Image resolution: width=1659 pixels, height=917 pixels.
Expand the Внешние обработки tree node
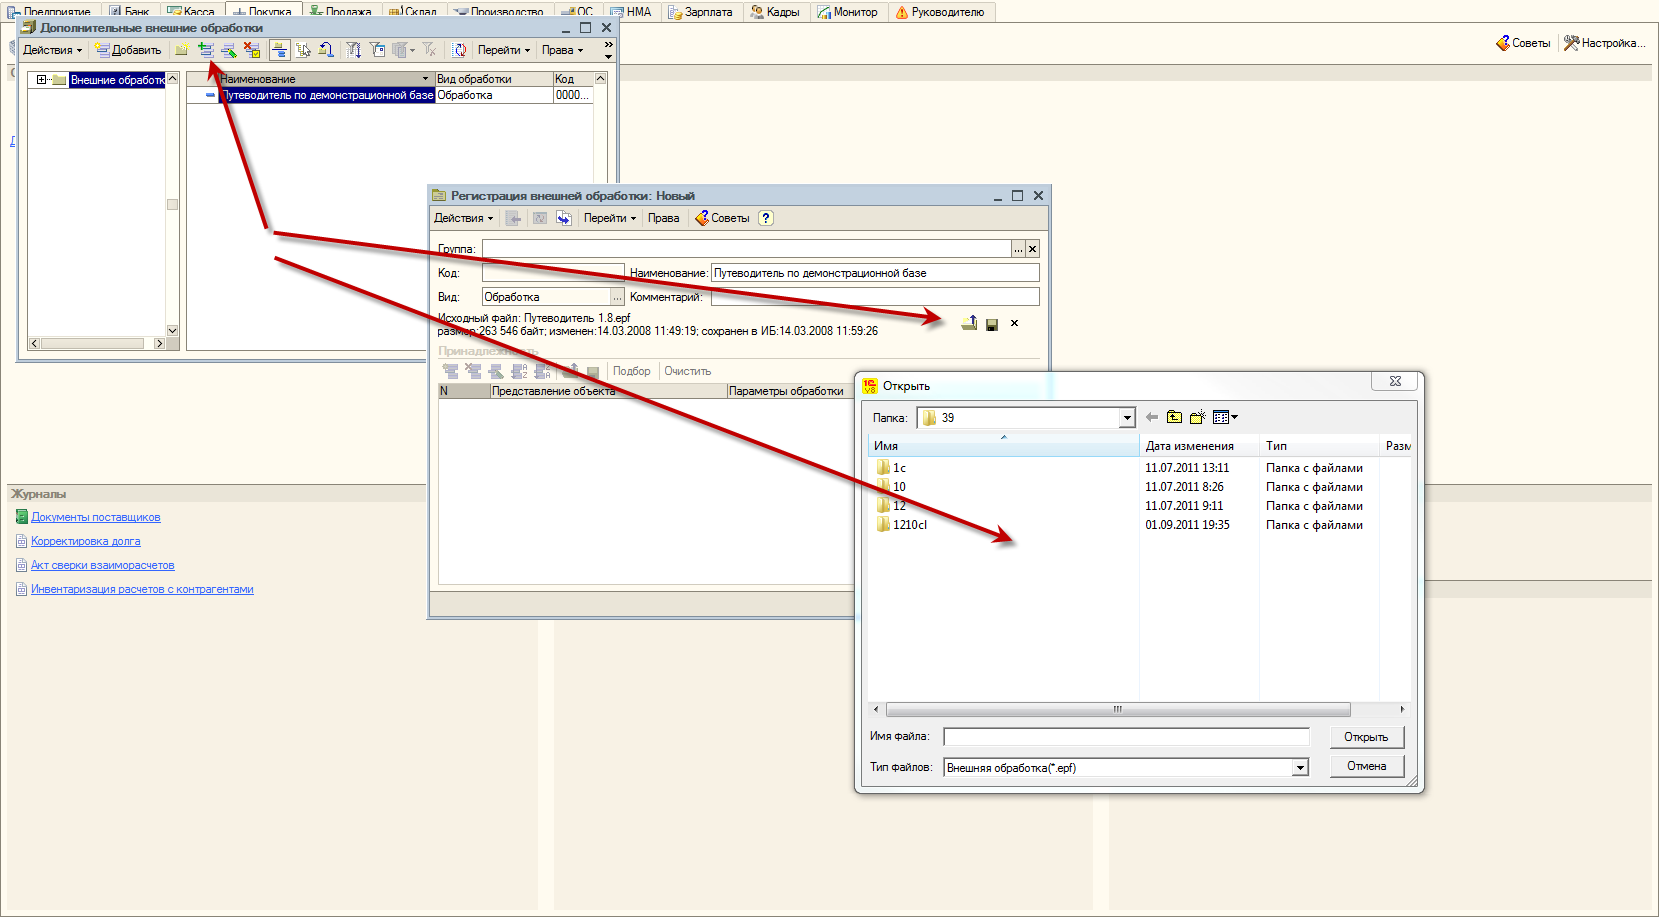point(41,80)
